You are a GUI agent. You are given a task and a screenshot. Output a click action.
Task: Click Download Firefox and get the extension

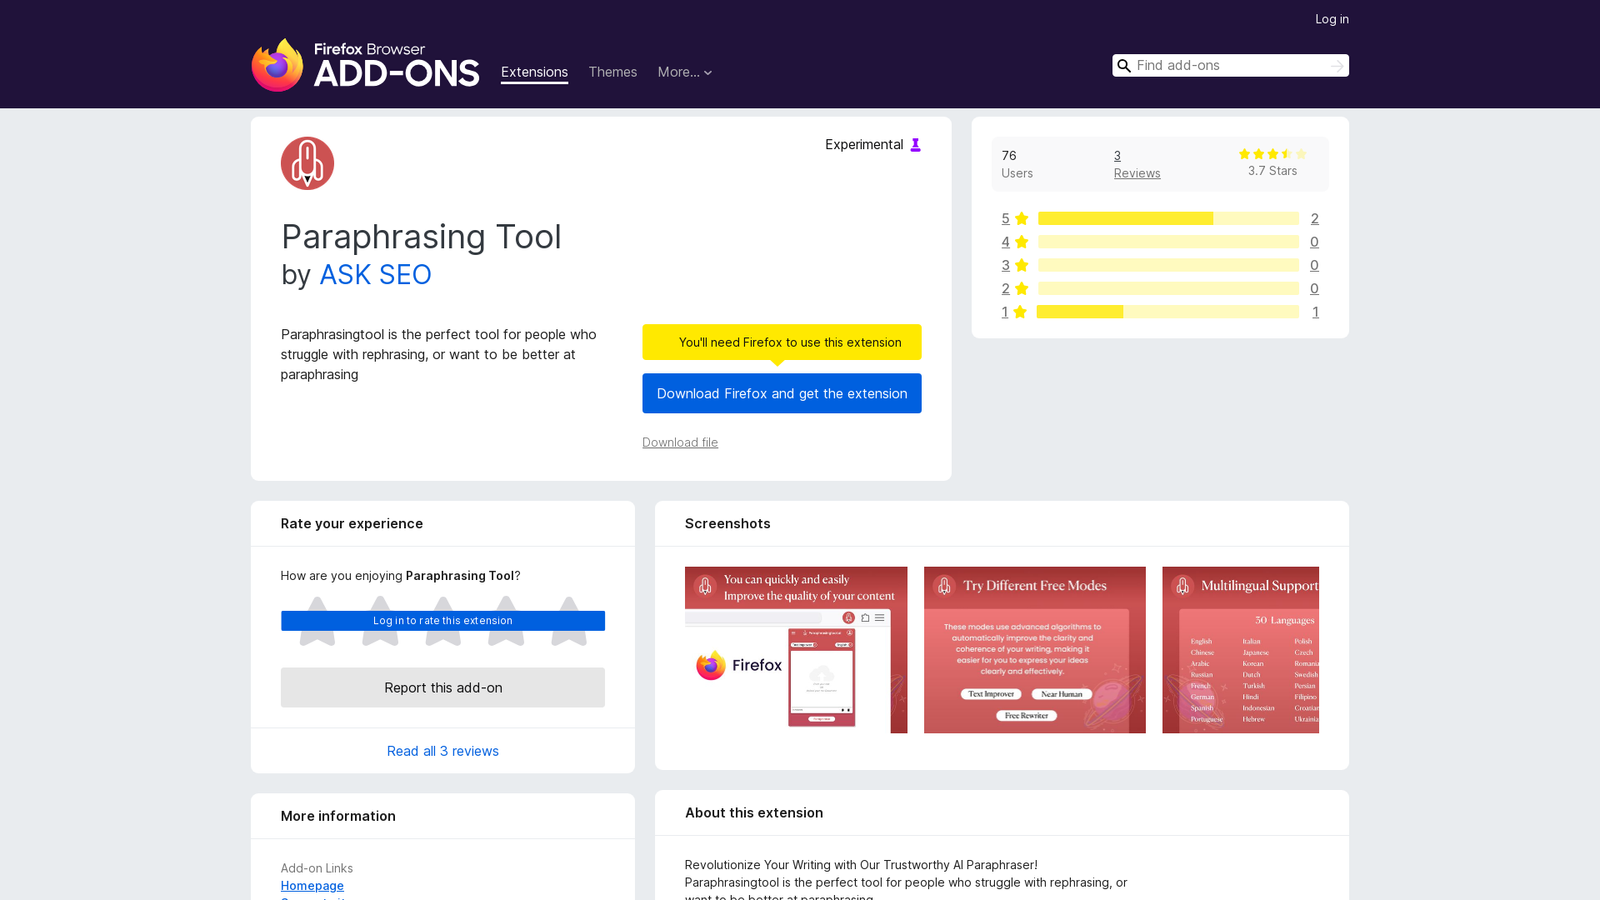pos(782,393)
